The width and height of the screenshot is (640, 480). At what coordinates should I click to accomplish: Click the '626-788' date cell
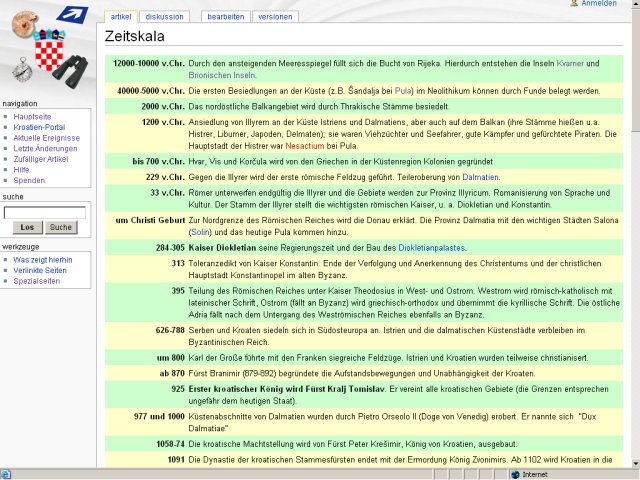point(170,330)
